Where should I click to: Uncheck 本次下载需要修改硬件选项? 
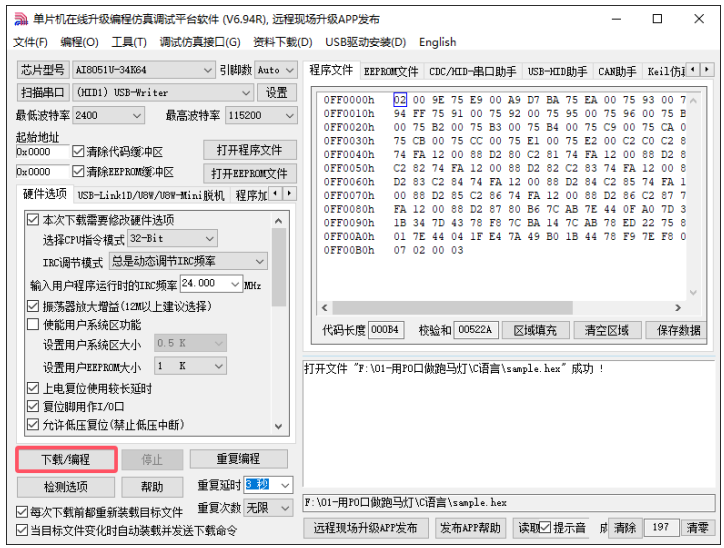(33, 219)
